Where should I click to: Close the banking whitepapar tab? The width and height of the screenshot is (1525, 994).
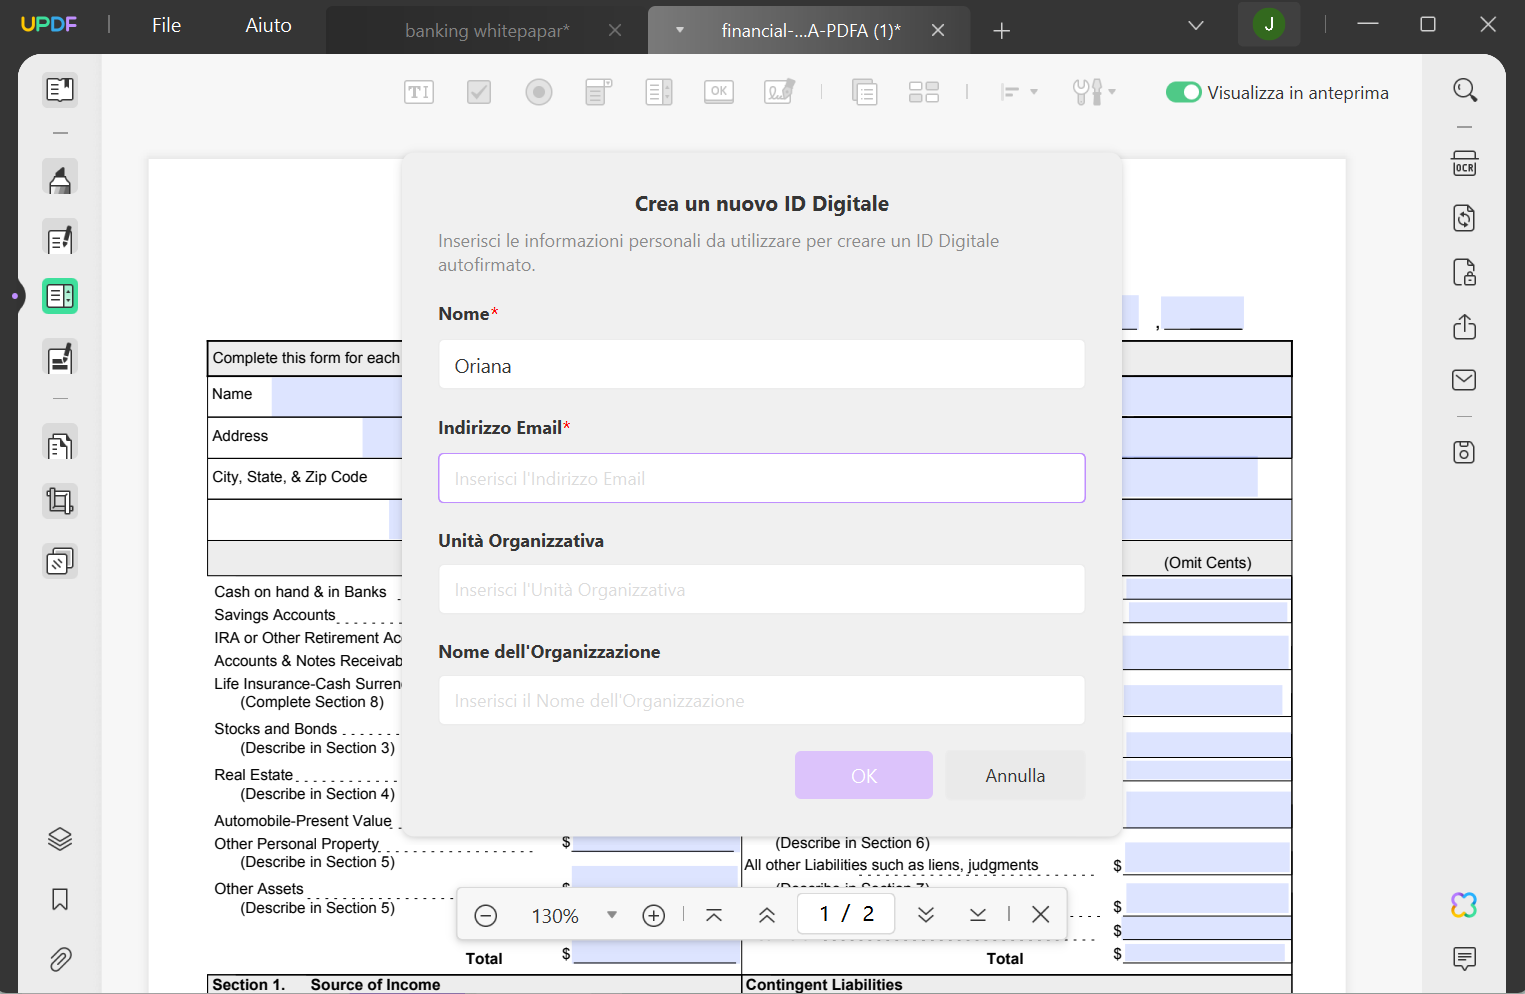click(x=615, y=31)
